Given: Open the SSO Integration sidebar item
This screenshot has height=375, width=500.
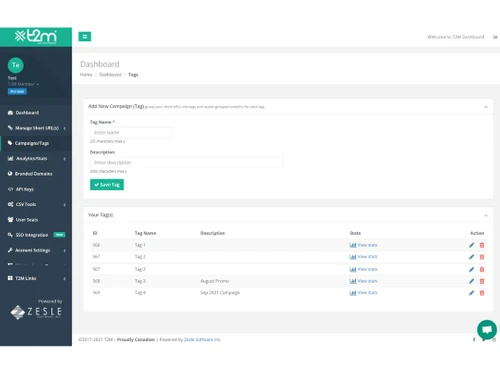Looking at the screenshot, I should pyautogui.click(x=32, y=235).
